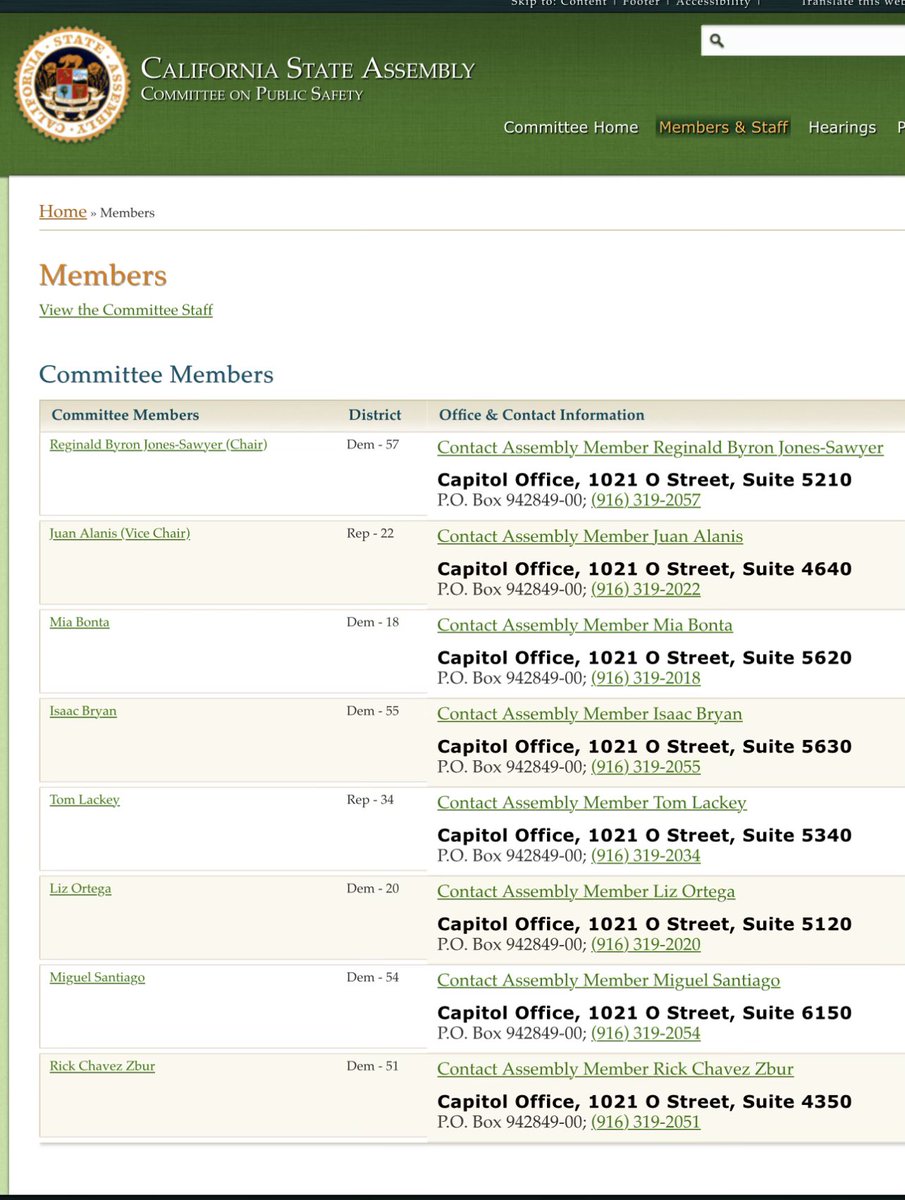Select the 'Dem - 18' district cell
Viewport: 905px width, 1200px height.
click(373, 622)
